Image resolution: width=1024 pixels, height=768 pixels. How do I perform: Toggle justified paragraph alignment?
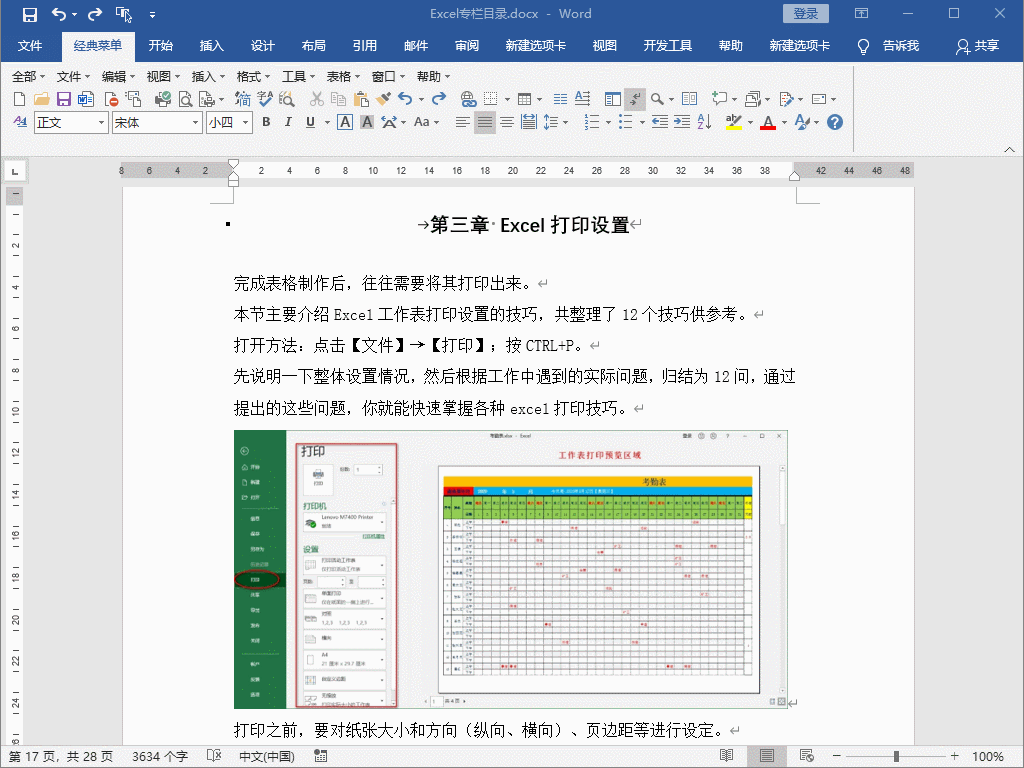485,122
